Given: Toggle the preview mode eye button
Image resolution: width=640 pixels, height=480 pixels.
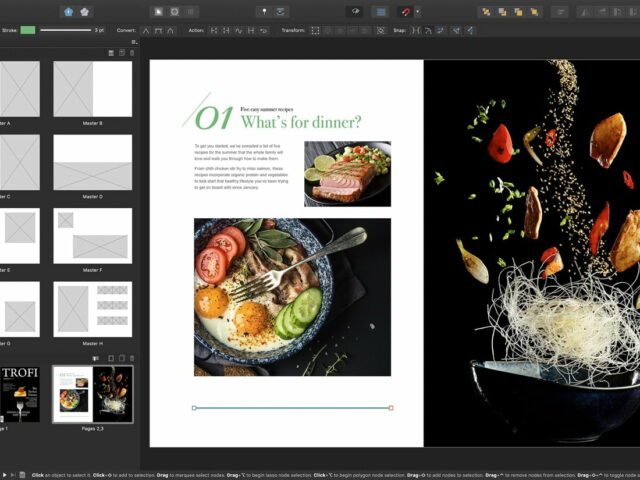Looking at the screenshot, I should tap(354, 12).
